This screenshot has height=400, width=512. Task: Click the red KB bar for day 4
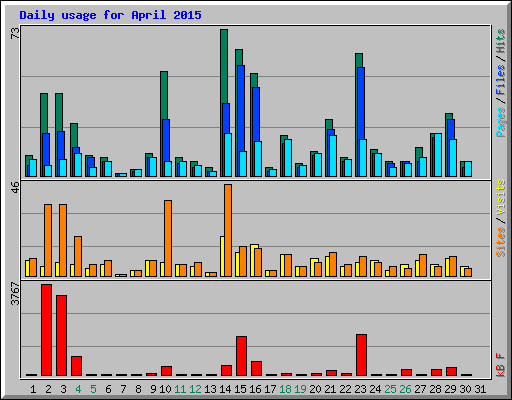[x=76, y=366]
